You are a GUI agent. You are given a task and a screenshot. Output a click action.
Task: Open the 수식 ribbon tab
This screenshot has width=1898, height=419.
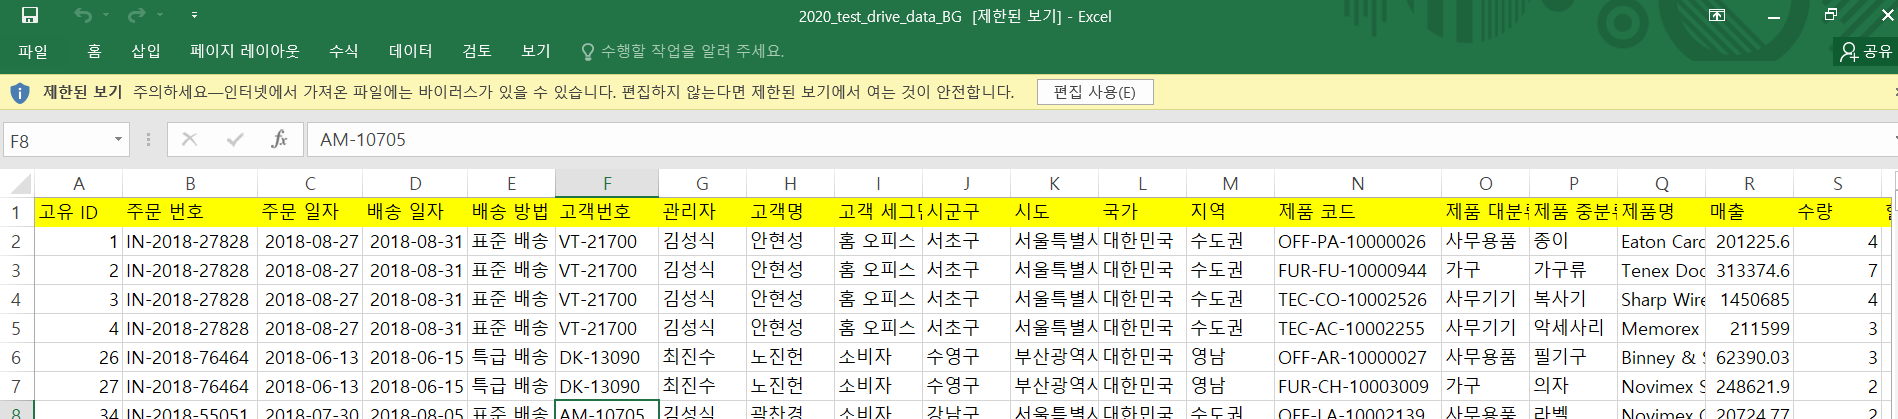click(344, 51)
